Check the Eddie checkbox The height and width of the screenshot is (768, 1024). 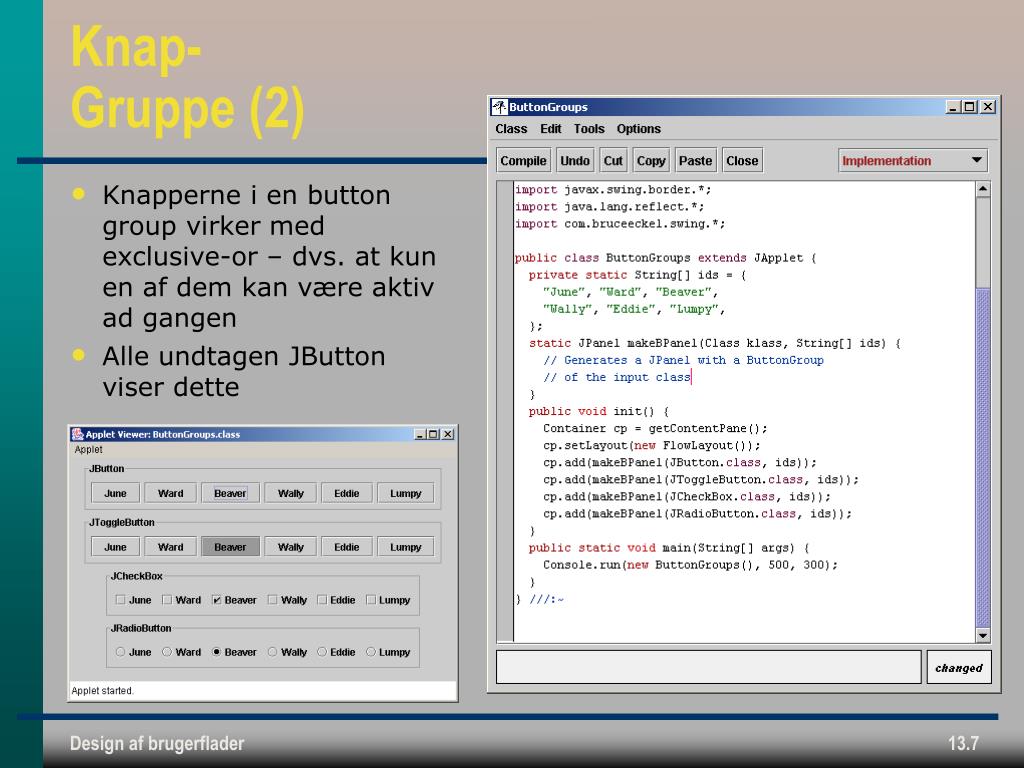tap(336, 600)
